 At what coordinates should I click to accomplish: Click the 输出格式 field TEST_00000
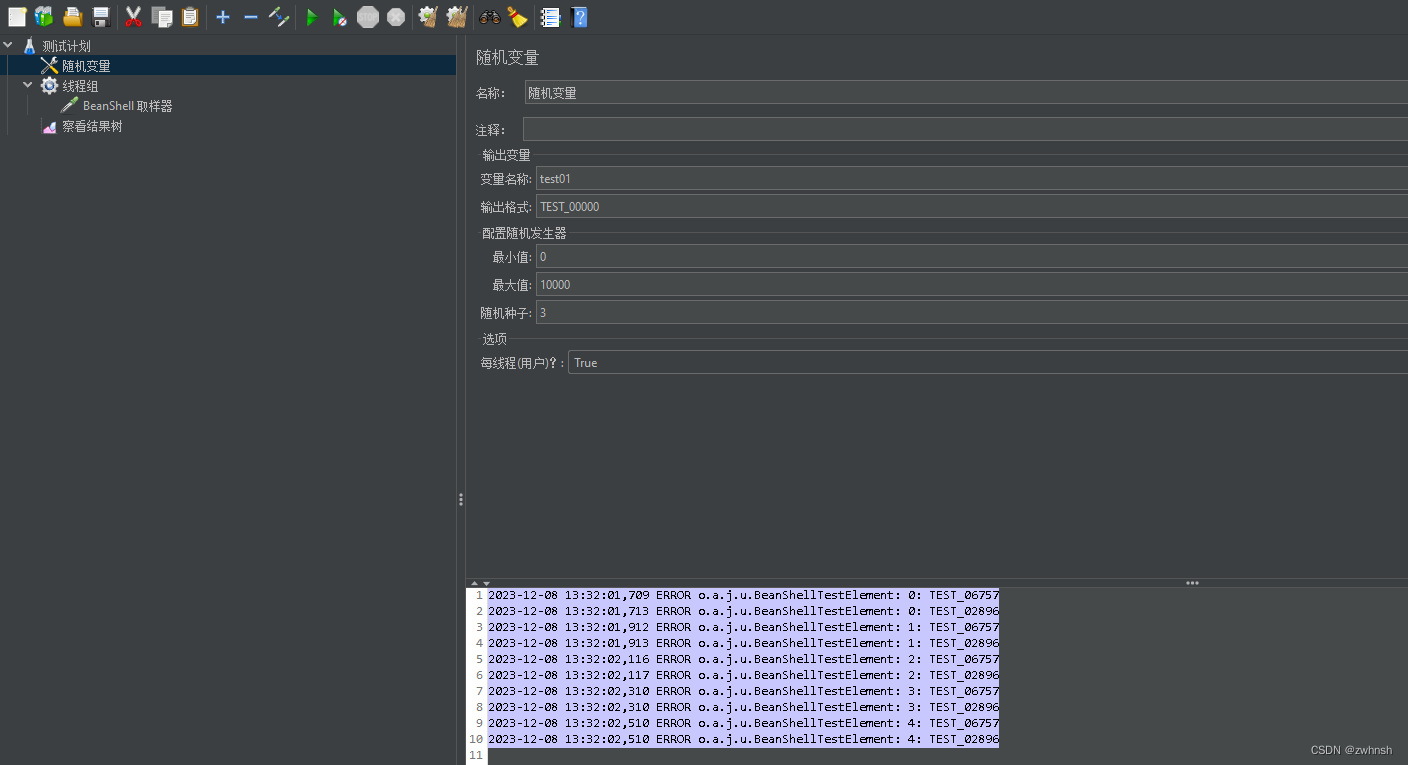pos(972,207)
